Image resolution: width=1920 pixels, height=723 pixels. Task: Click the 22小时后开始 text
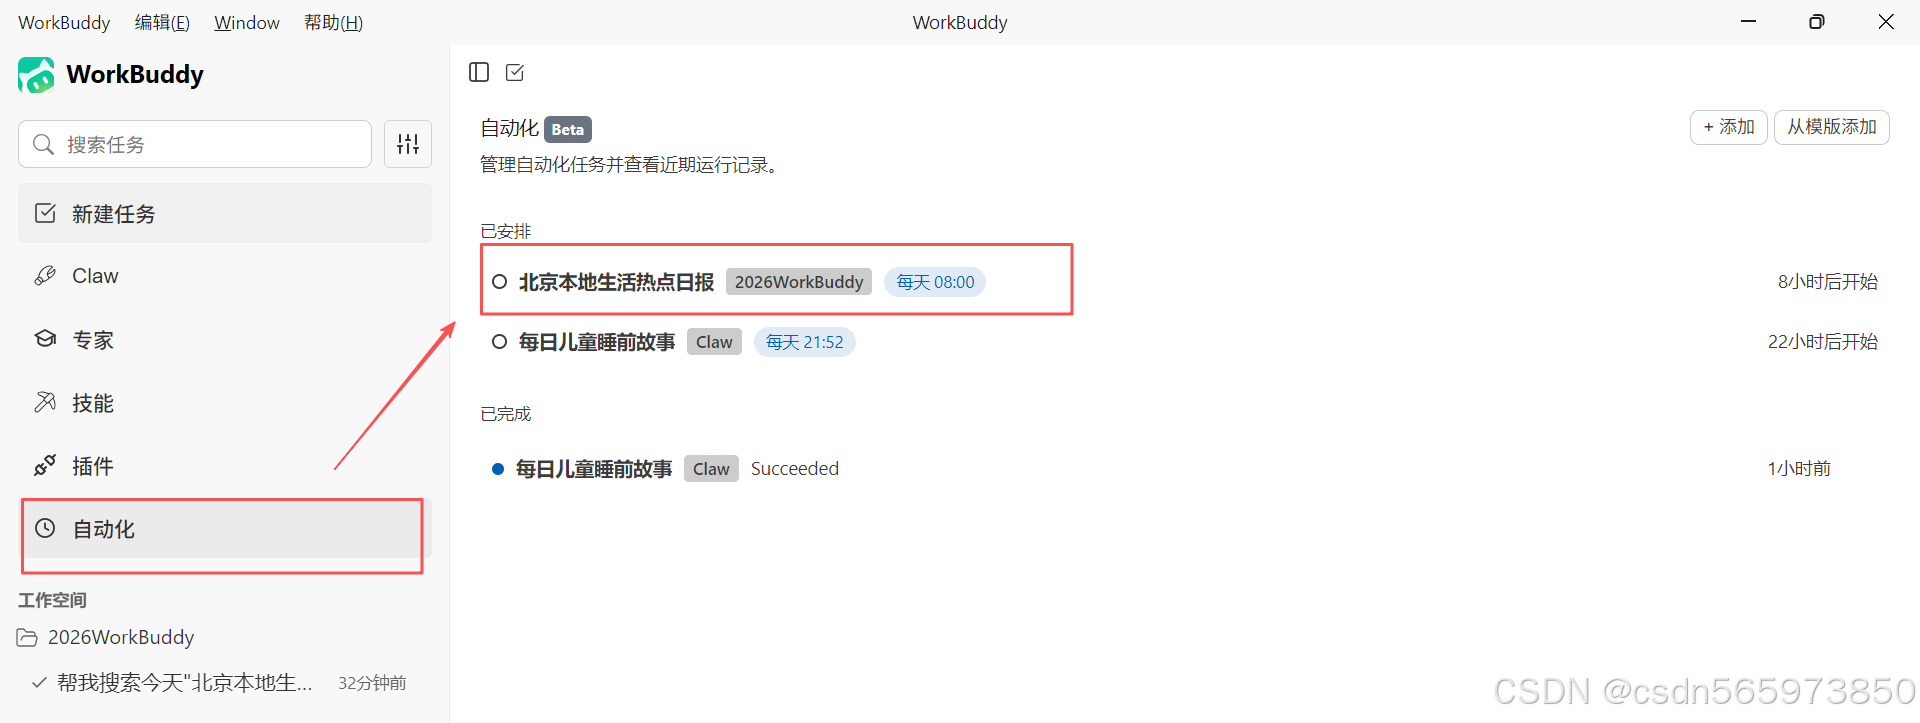point(1823,342)
